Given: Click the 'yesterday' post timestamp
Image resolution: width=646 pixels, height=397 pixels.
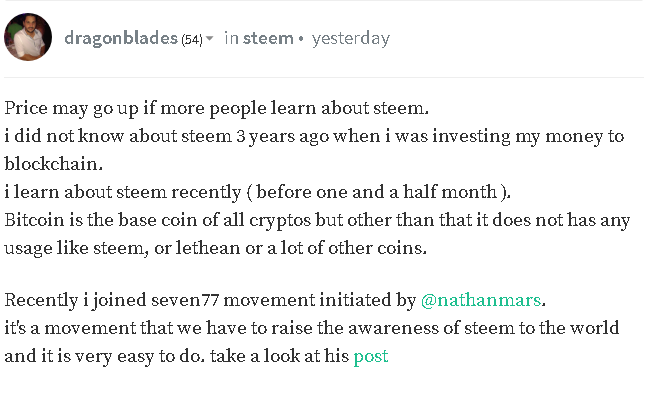Looking at the screenshot, I should [x=351, y=39].
